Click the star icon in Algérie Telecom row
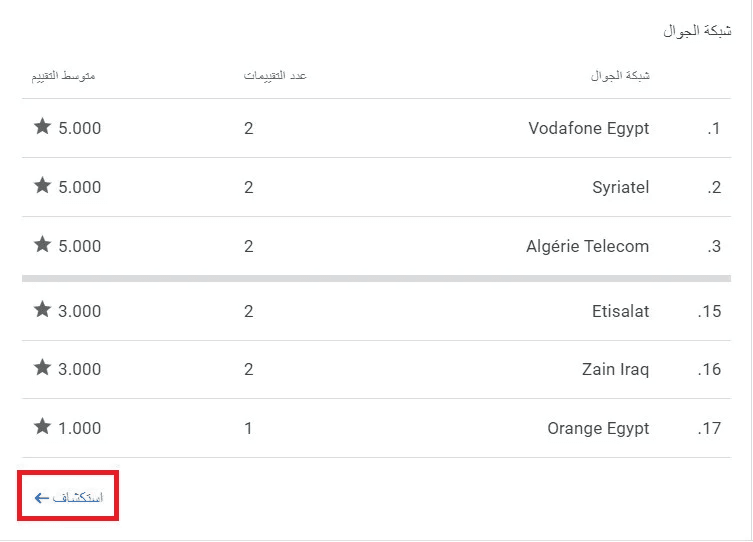The width and height of the screenshot is (753, 542). coord(42,245)
